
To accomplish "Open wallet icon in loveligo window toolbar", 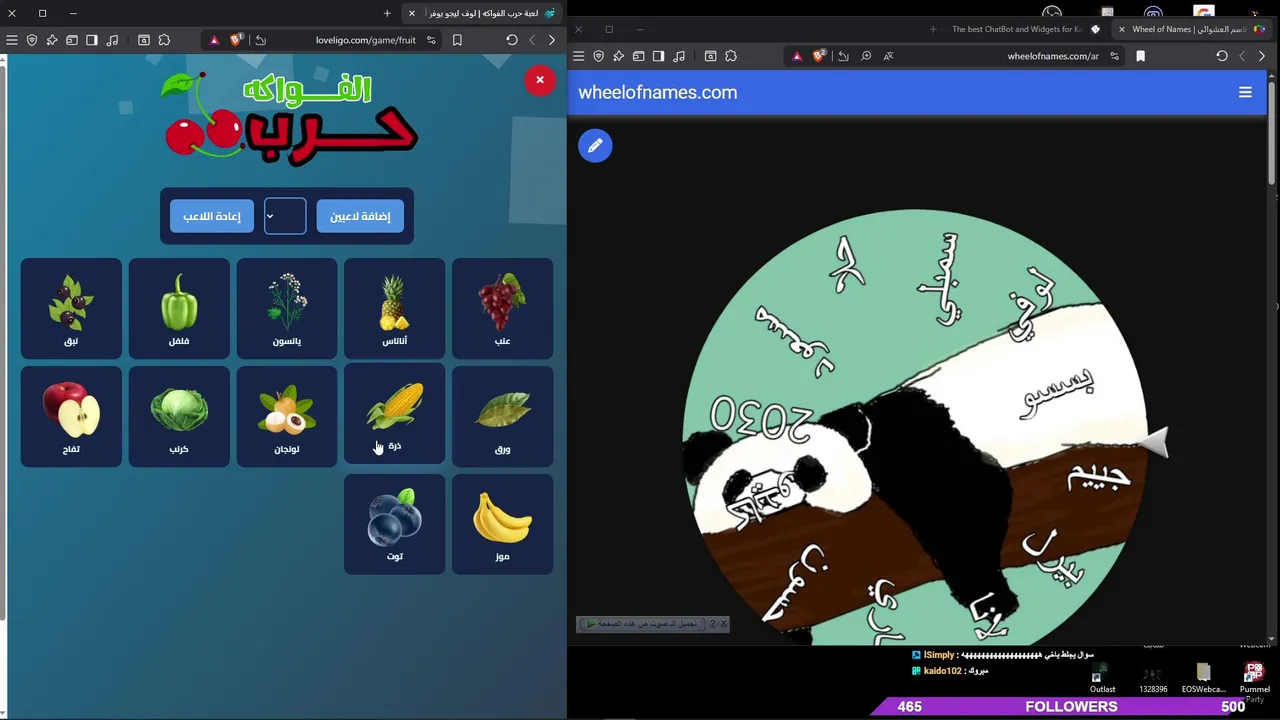I will pyautogui.click(x=72, y=40).
